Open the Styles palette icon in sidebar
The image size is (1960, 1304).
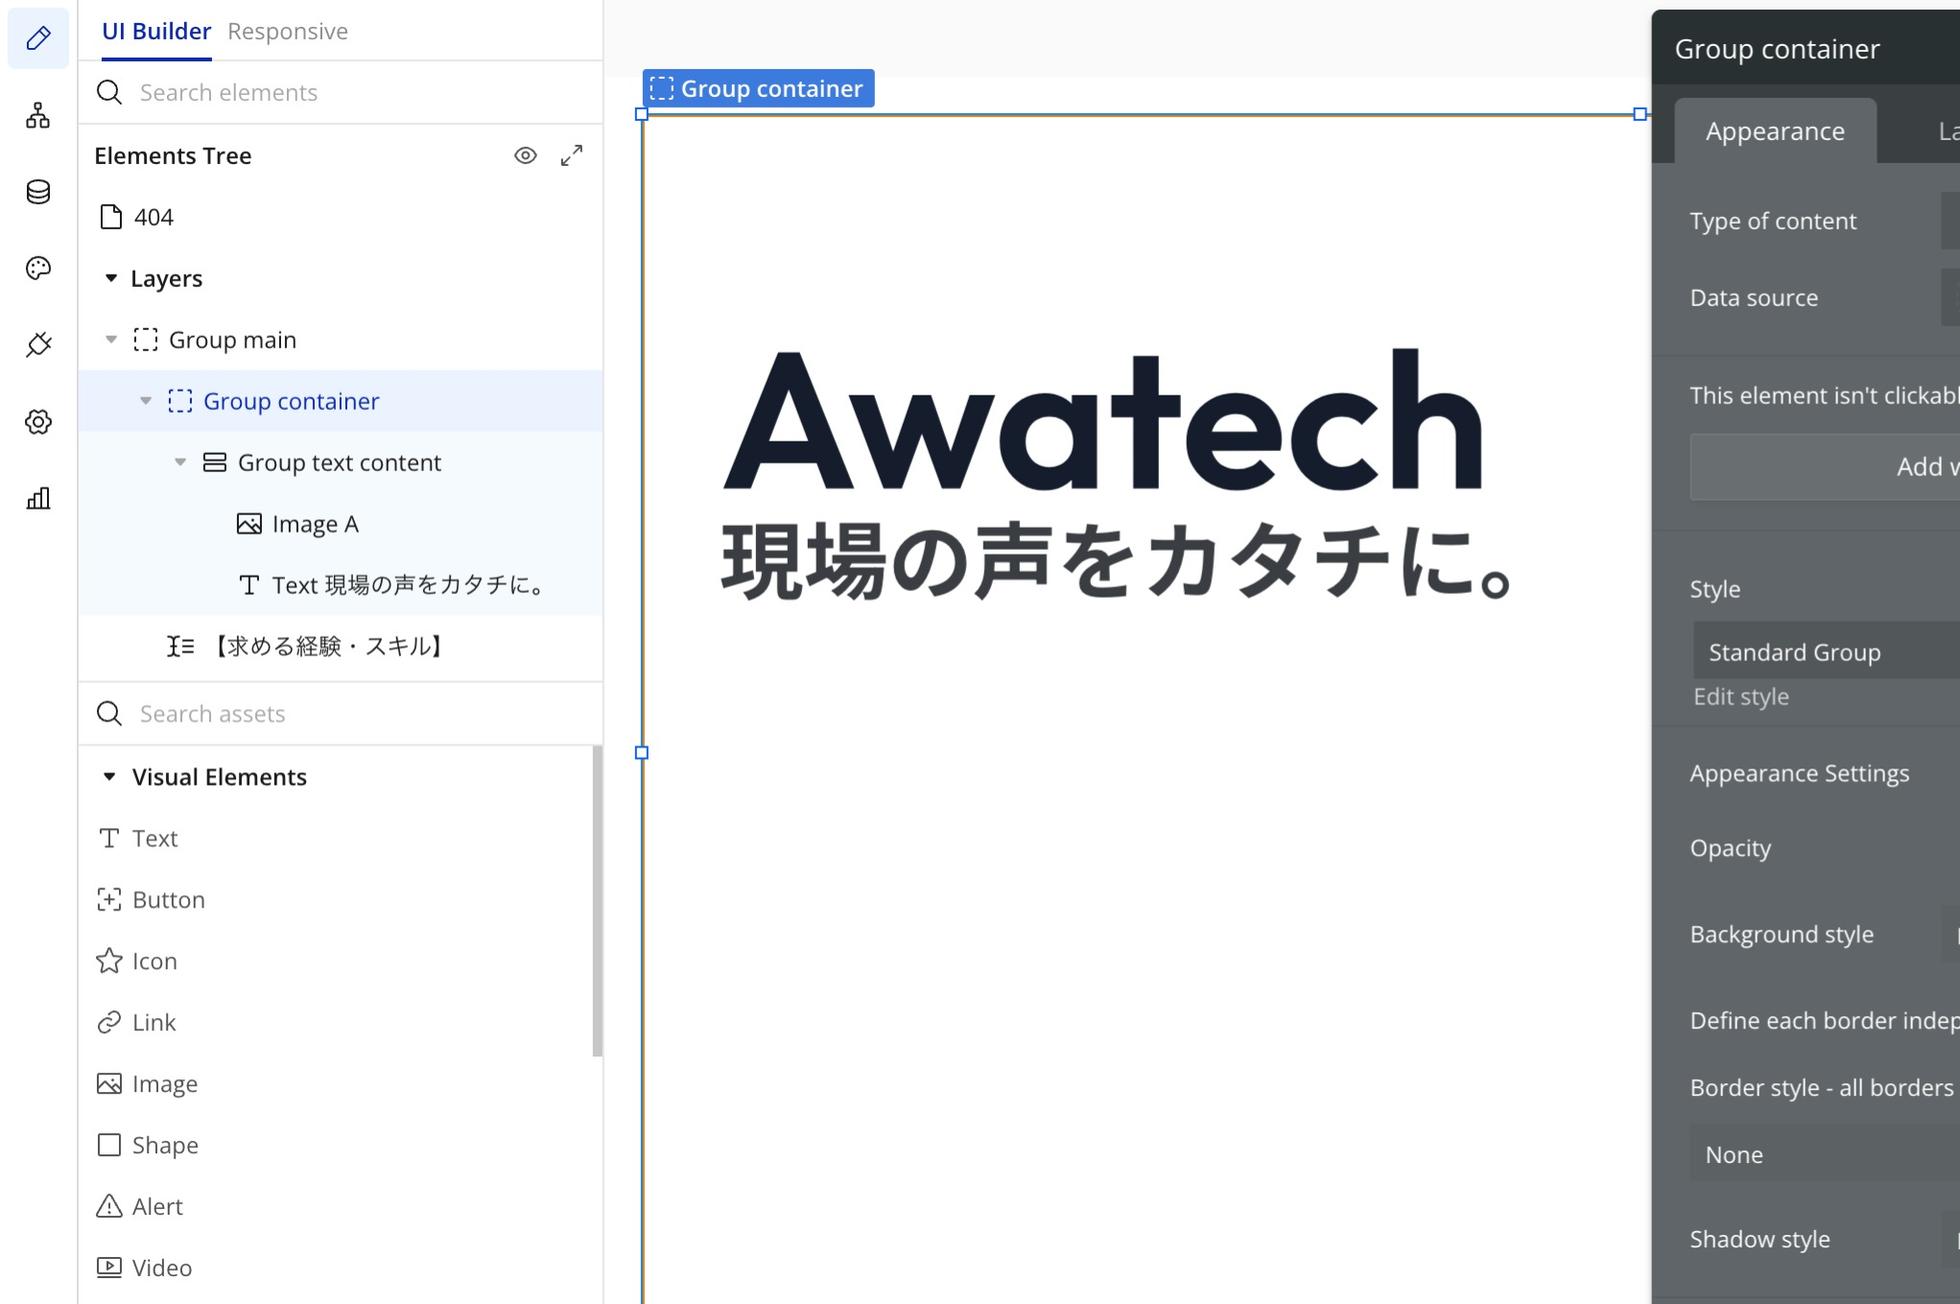(38, 268)
